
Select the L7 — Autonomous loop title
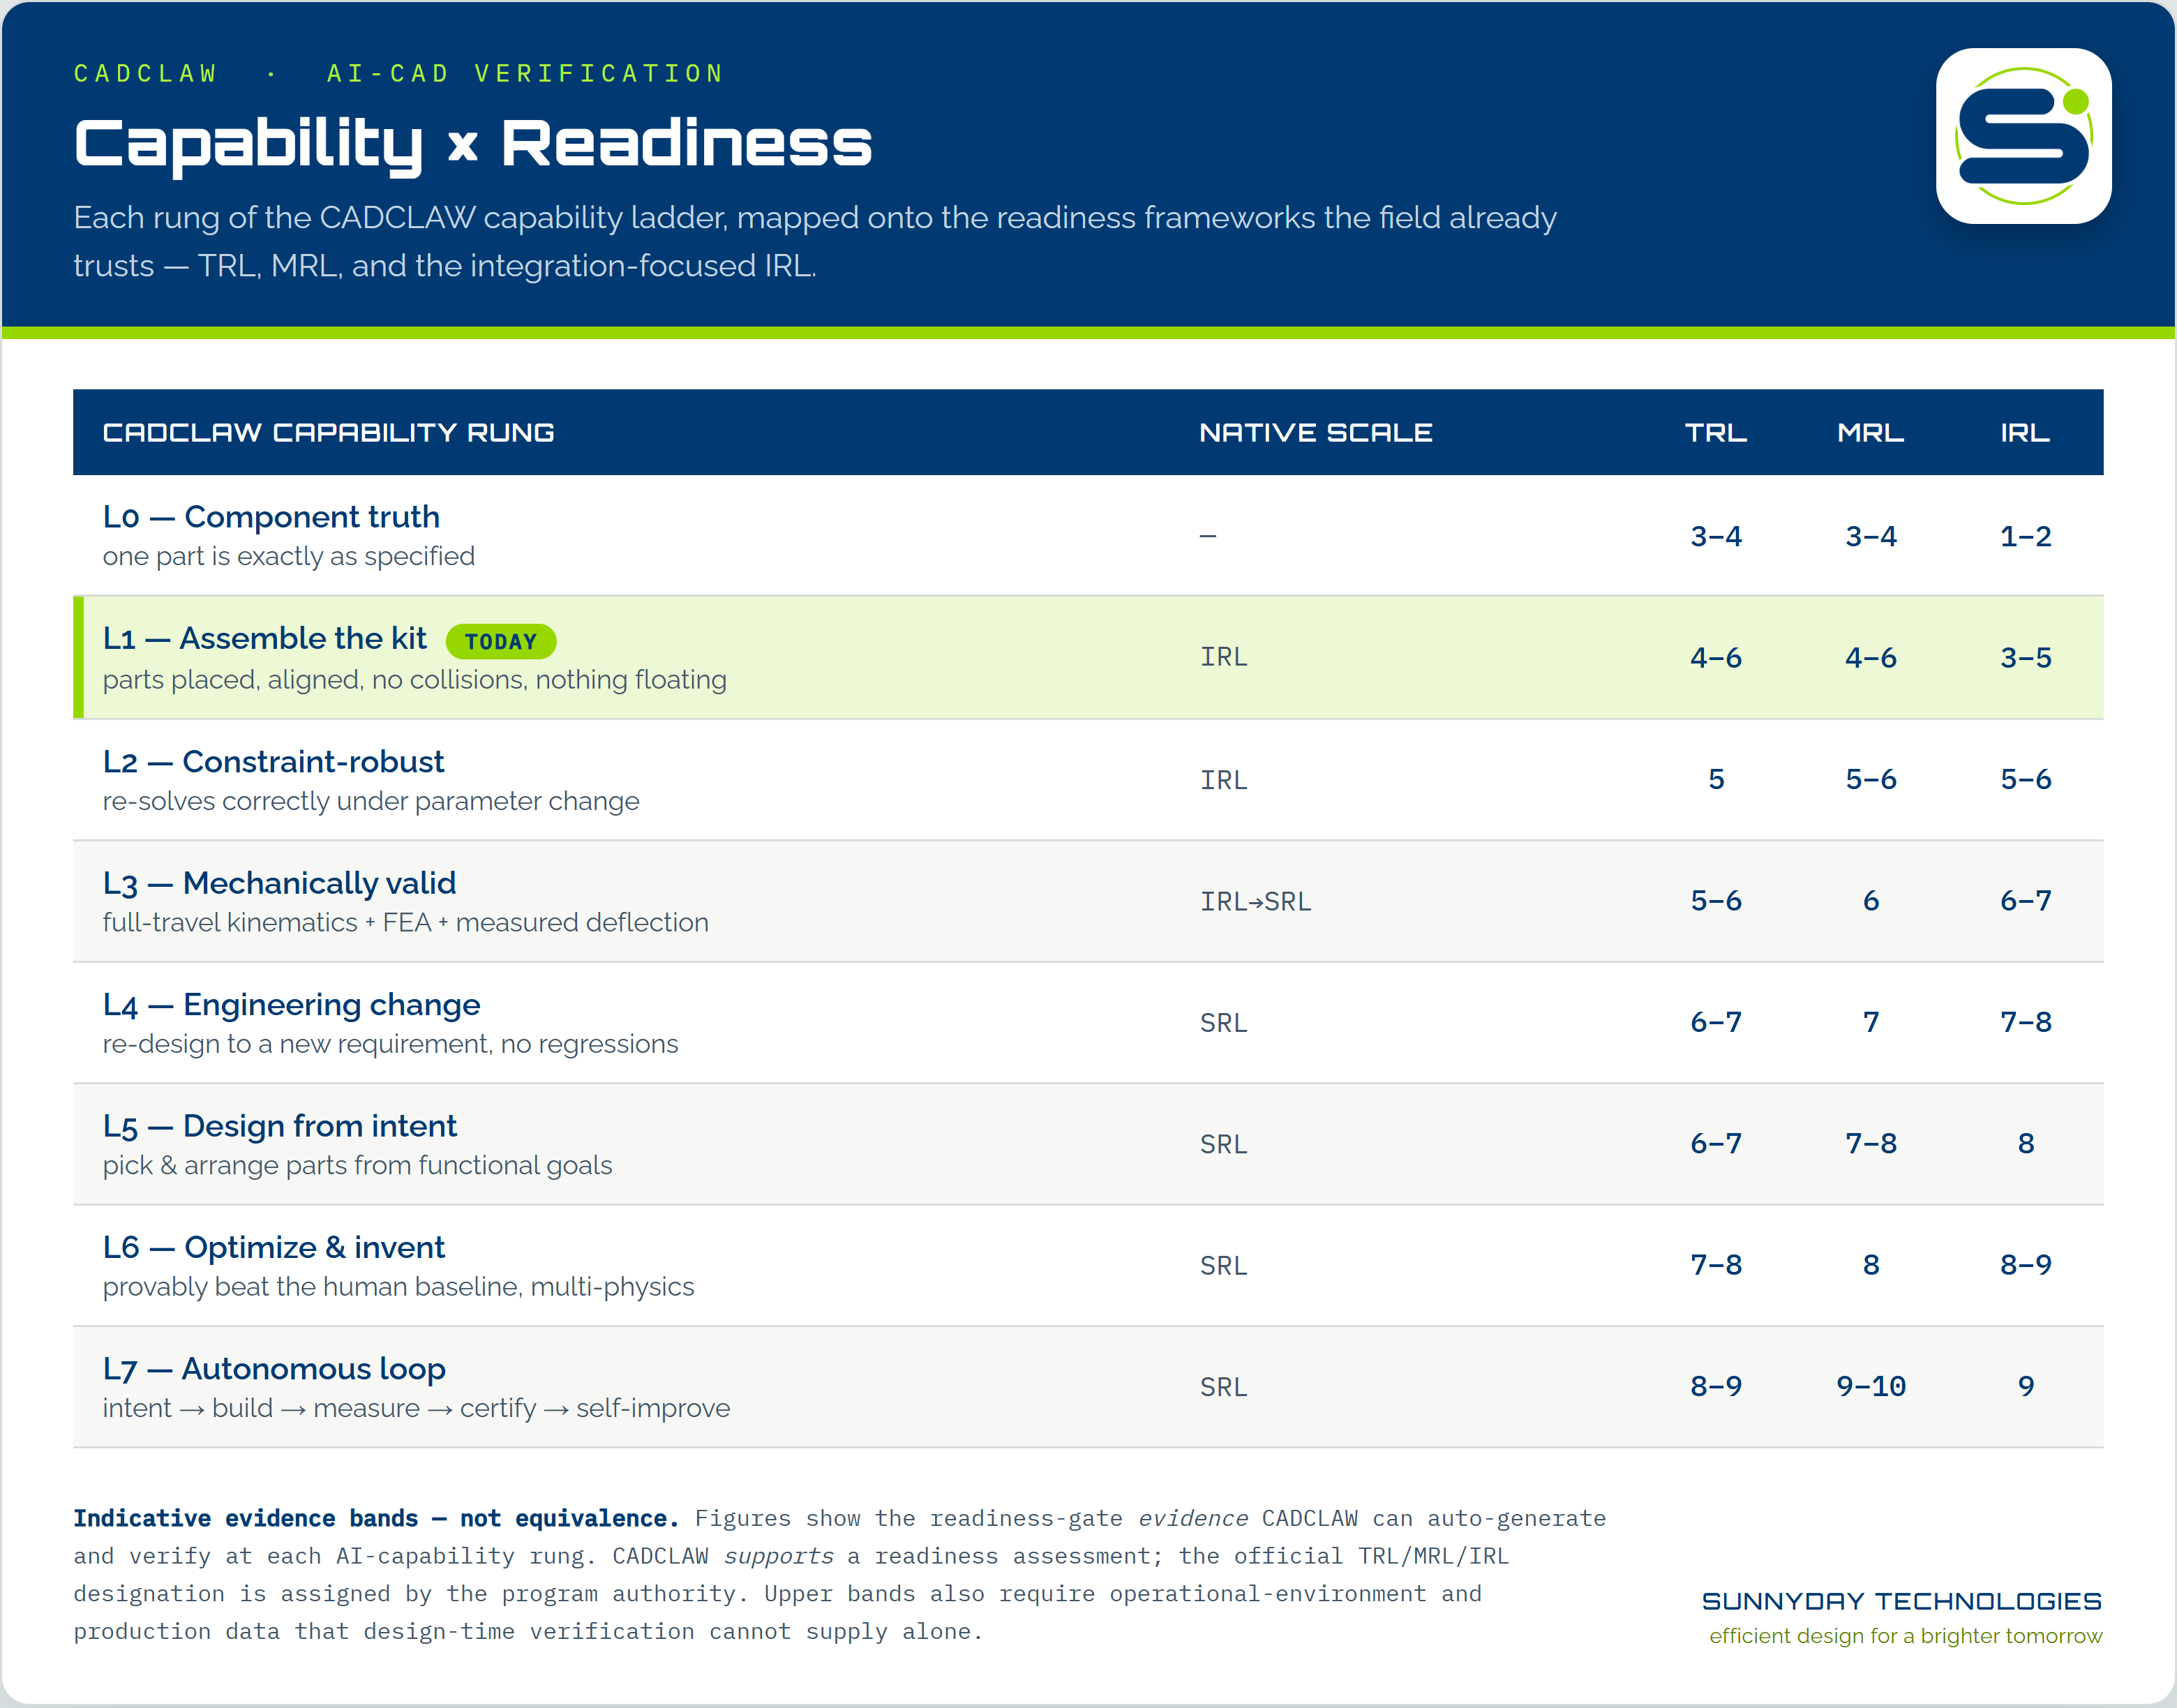click(273, 1370)
